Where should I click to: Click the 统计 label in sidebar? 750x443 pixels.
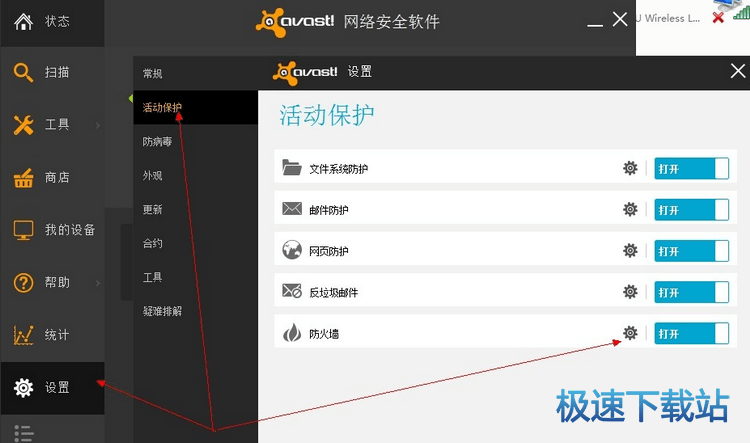pos(57,335)
